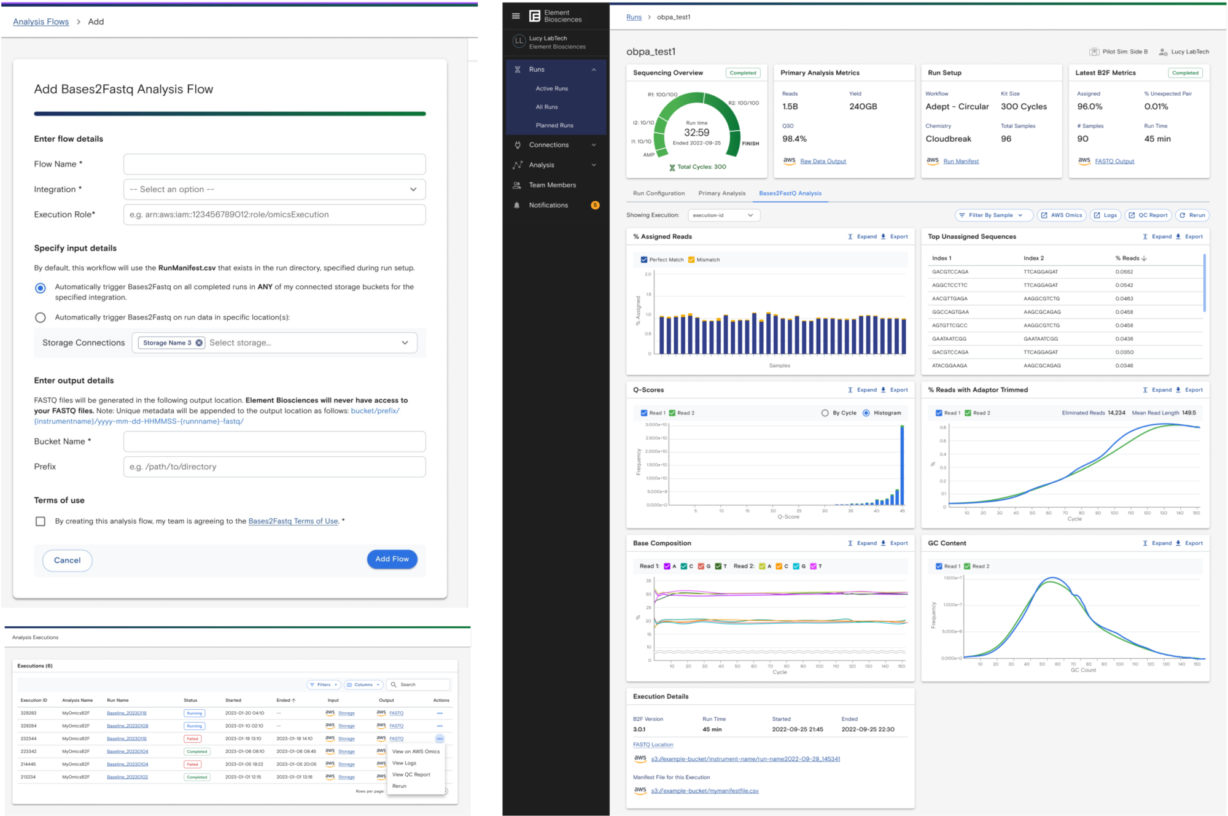Click Expand icon on GC Content panel
The image size is (1228, 816).
click(1145, 543)
